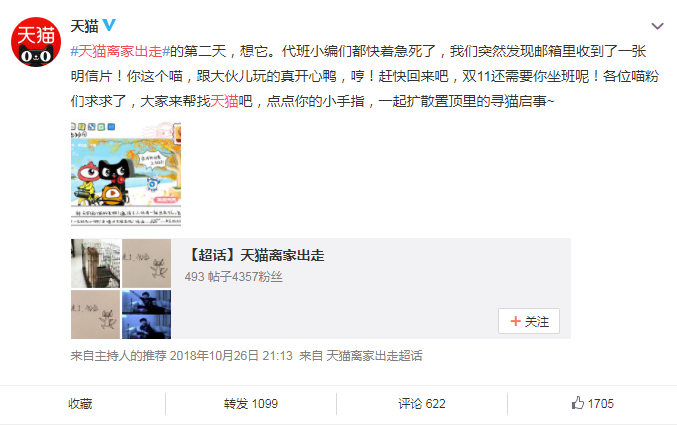Viewport: 677px width, 425px height.
Task: View the bottom-left cat sketch cover thumbnail
Action: pyautogui.click(x=95, y=314)
